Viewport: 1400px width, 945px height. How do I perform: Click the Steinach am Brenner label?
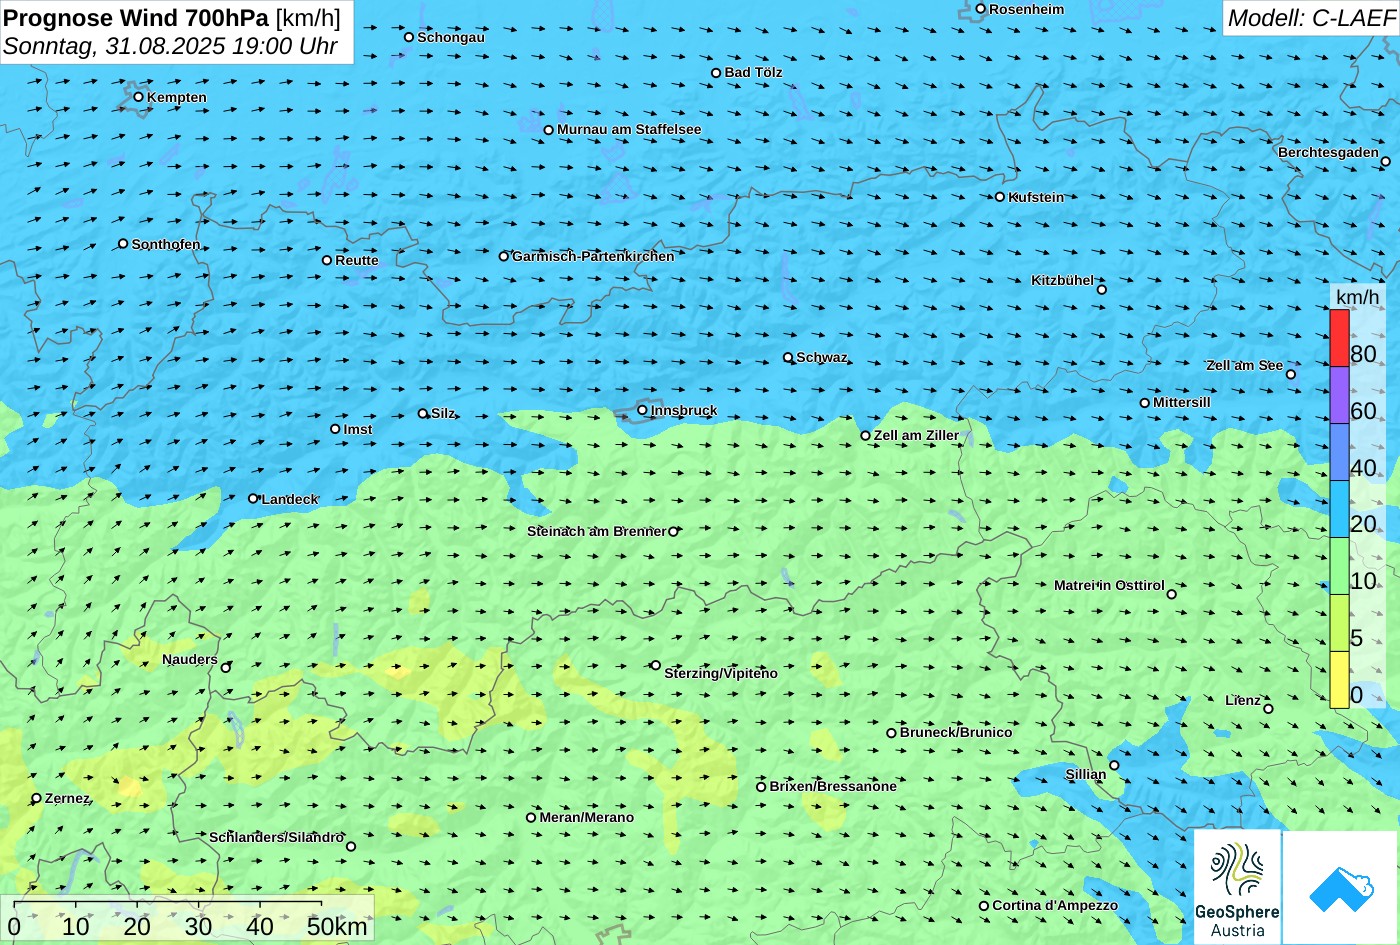click(596, 531)
